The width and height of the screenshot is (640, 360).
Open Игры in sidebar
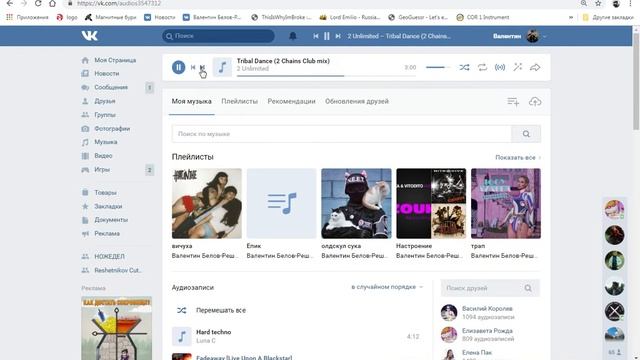pos(102,169)
